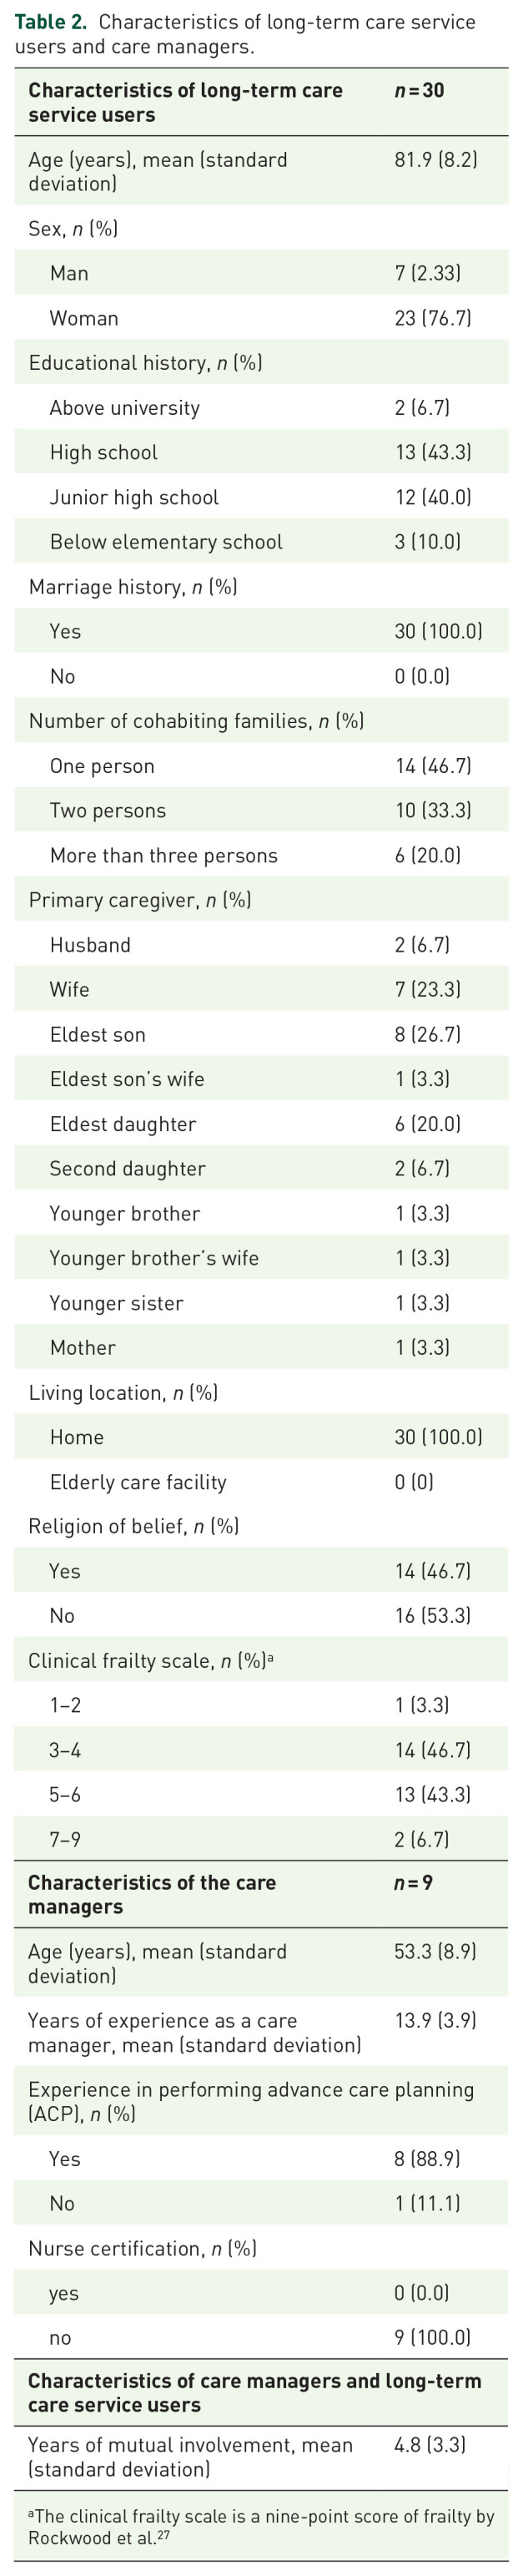This screenshot has width=523, height=2576.
Task: Click the 'Elderly care facility' row label
Action: pyautogui.click(x=138, y=1482)
